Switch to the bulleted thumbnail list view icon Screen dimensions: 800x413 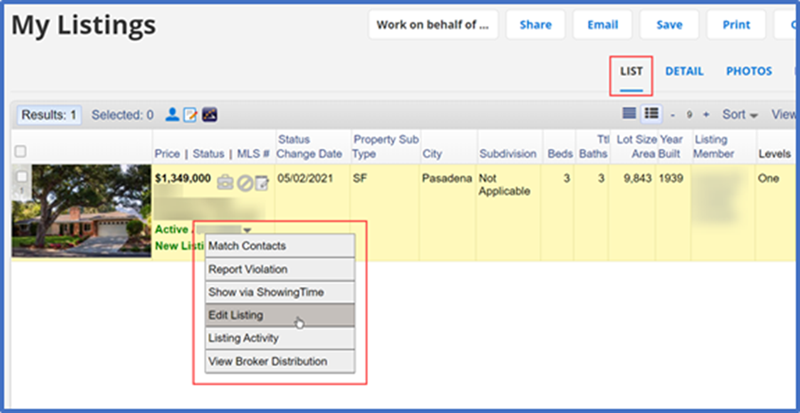pos(651,114)
